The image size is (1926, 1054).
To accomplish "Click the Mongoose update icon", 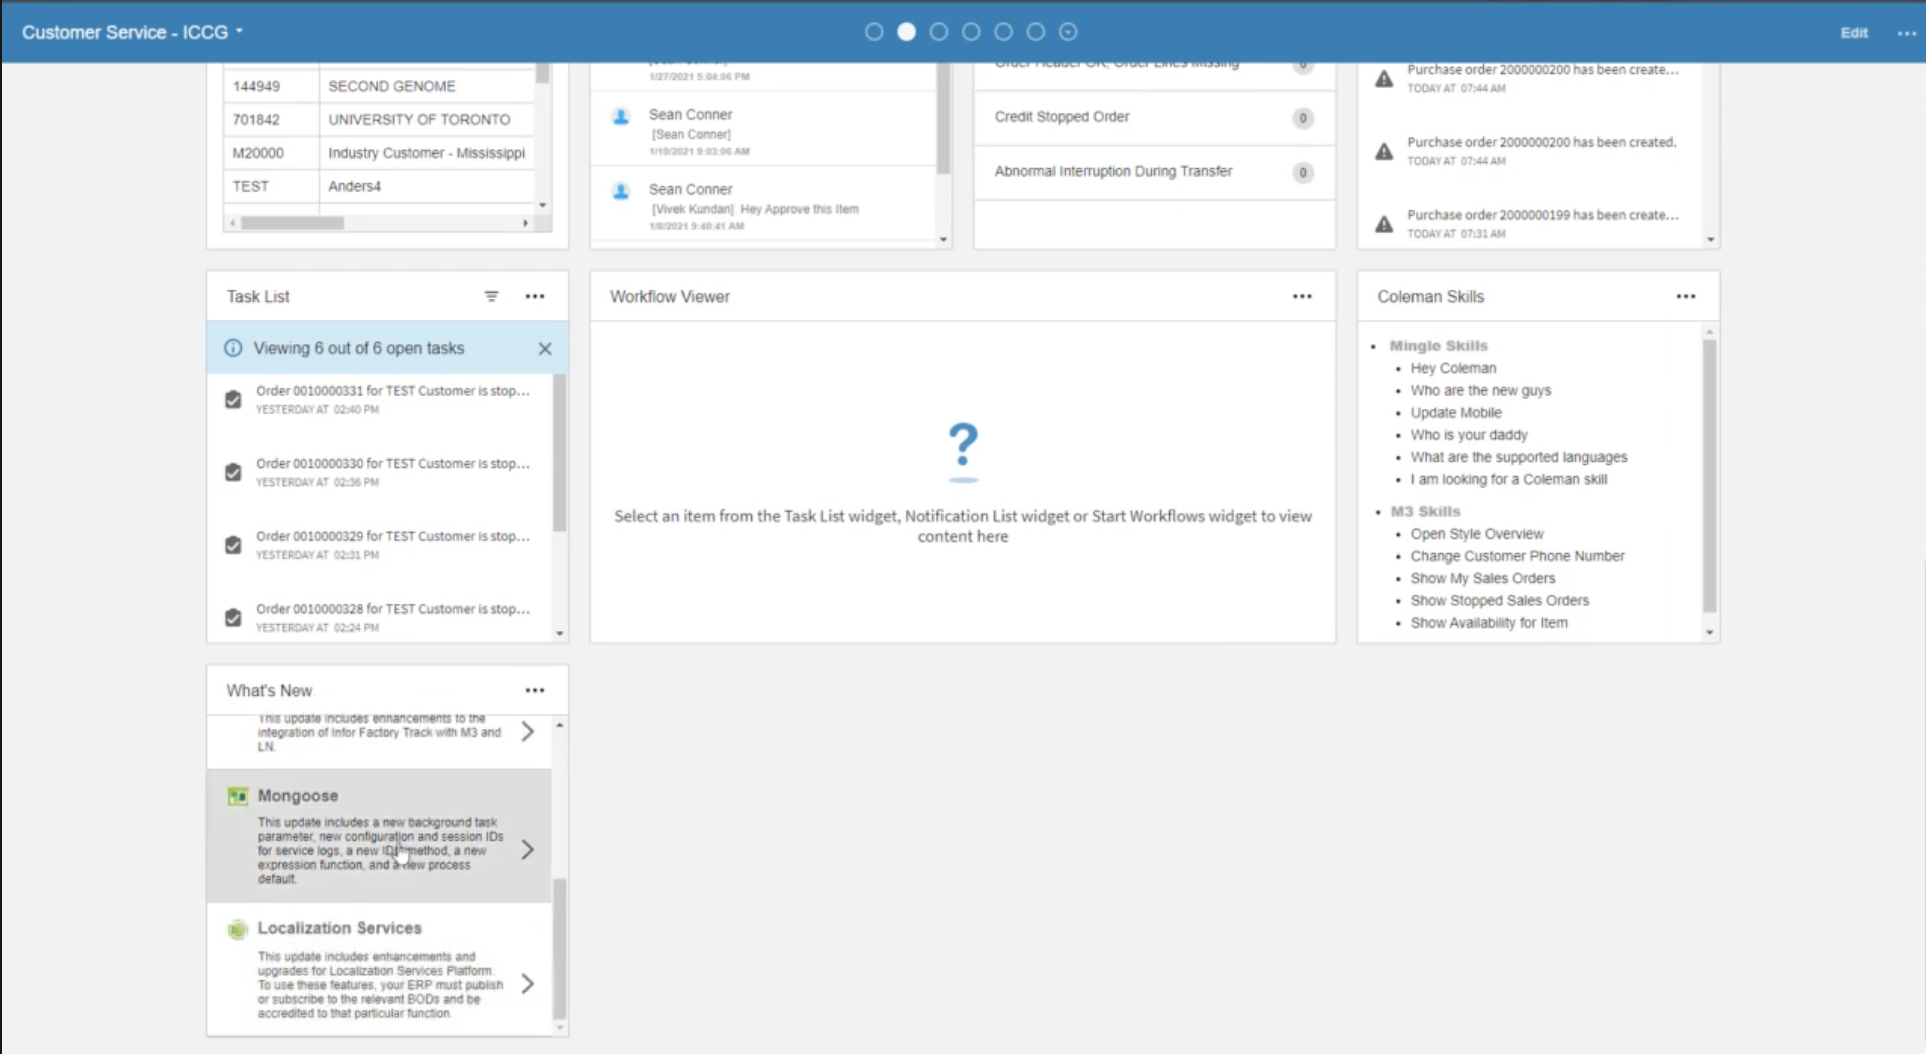I will pyautogui.click(x=237, y=796).
